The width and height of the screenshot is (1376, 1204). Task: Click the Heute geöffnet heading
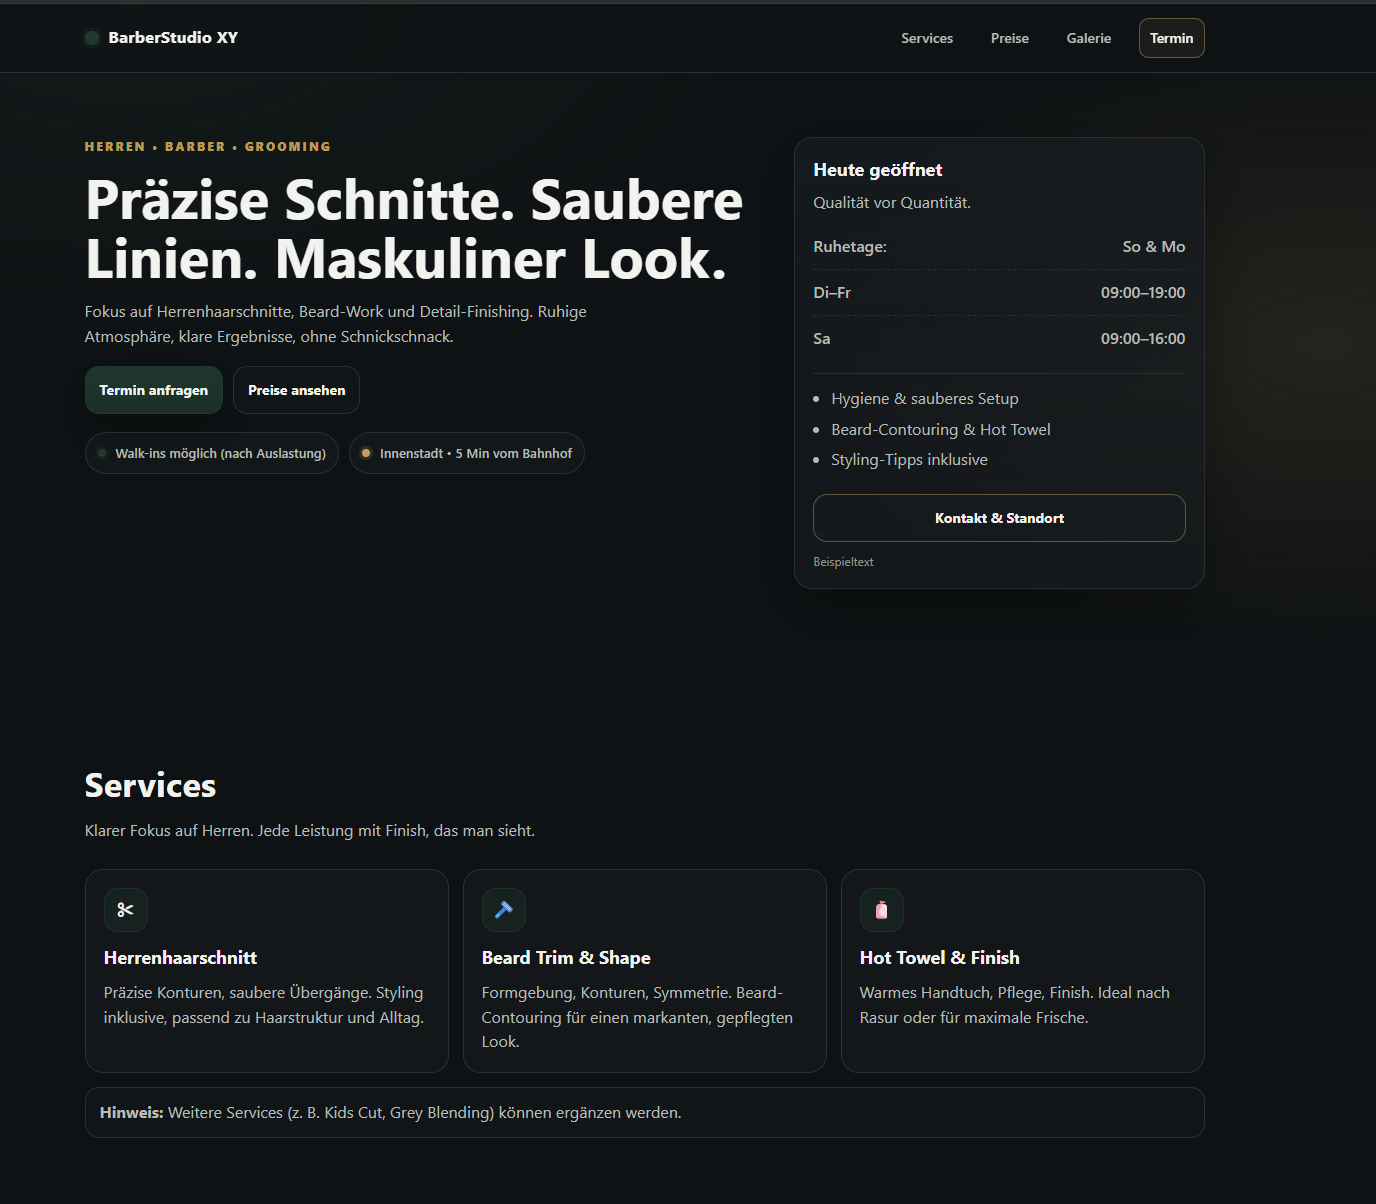click(x=877, y=169)
